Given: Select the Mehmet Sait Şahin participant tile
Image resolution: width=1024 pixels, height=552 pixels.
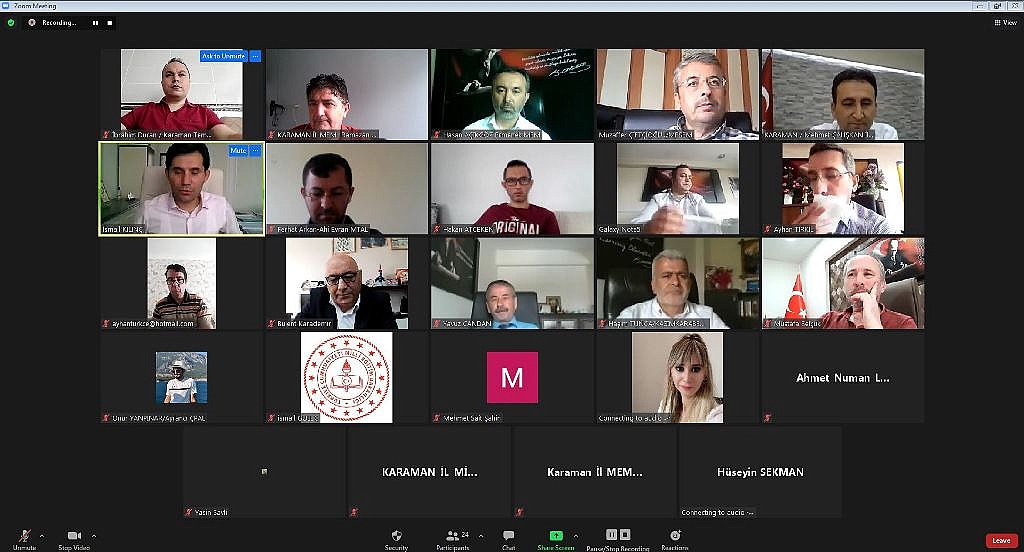Looking at the screenshot, I should (513, 378).
